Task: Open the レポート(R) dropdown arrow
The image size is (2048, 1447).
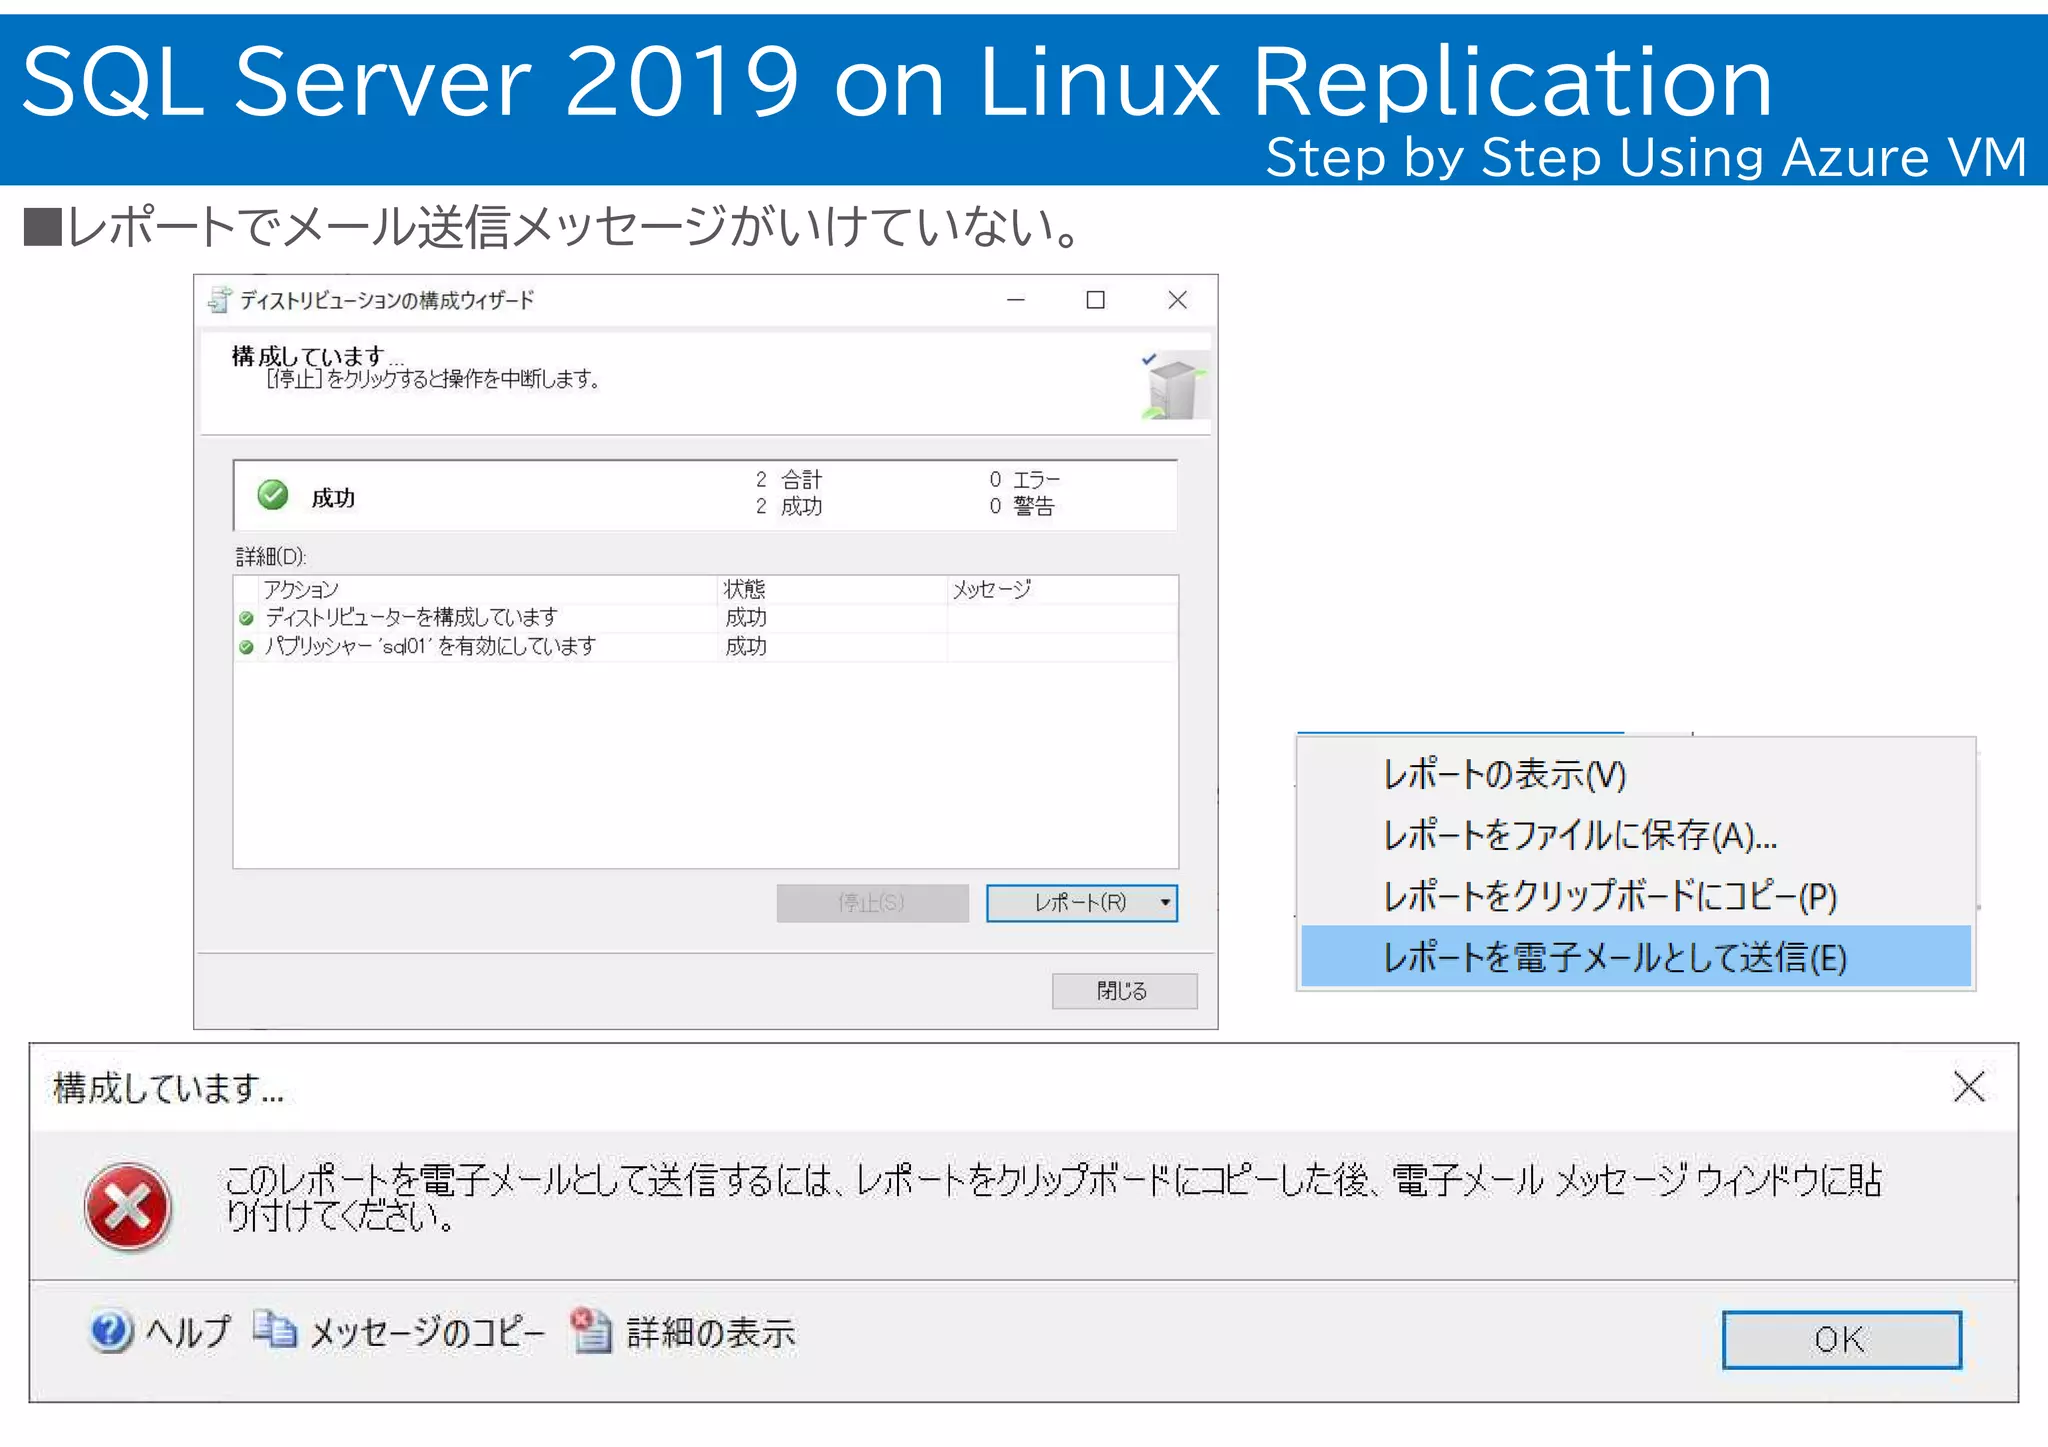Action: (x=1165, y=903)
